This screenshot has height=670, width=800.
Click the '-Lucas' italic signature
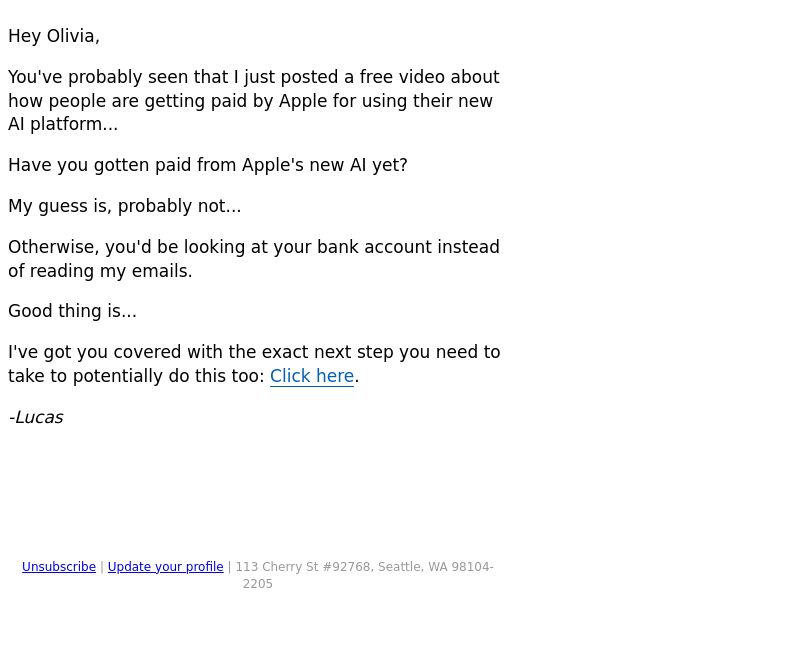click(x=36, y=417)
